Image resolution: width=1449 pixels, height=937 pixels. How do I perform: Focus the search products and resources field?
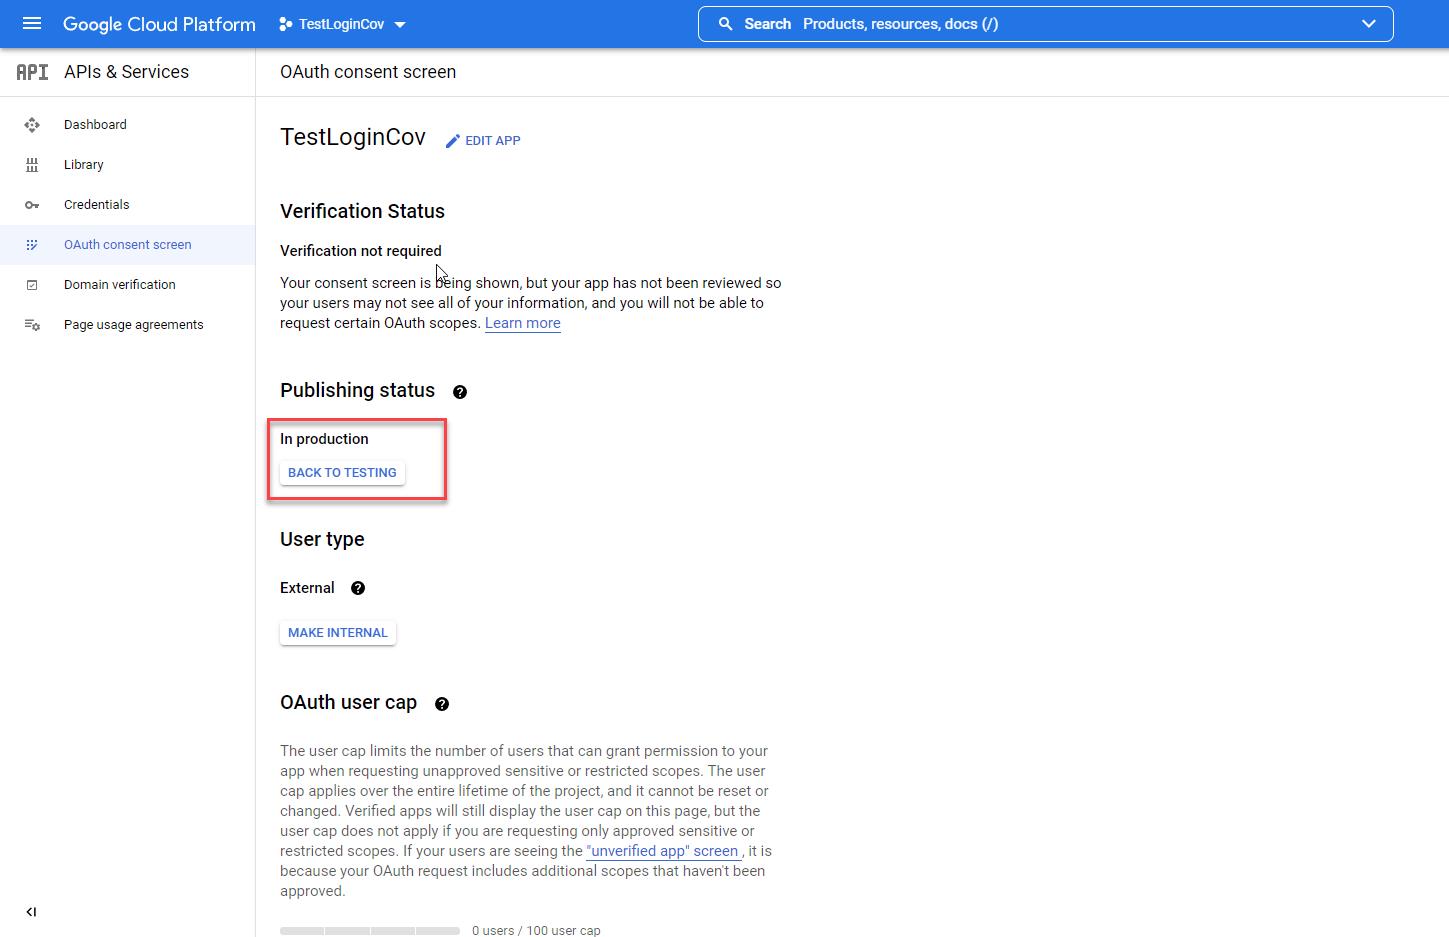pos(1045,24)
